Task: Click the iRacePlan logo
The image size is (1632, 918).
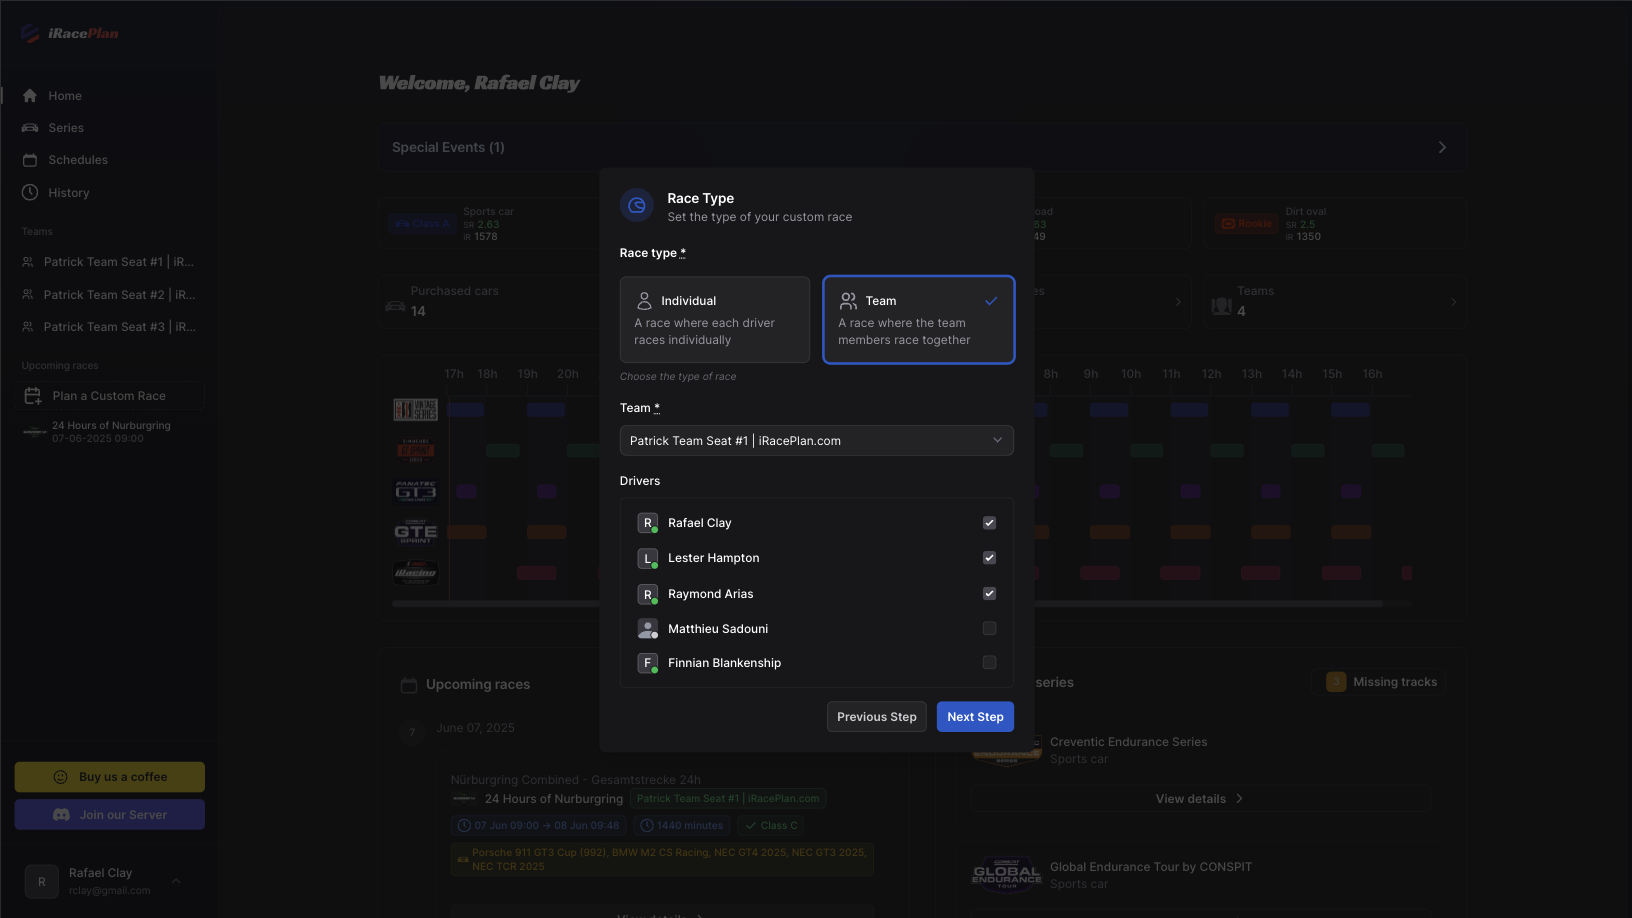Action: 70,32
